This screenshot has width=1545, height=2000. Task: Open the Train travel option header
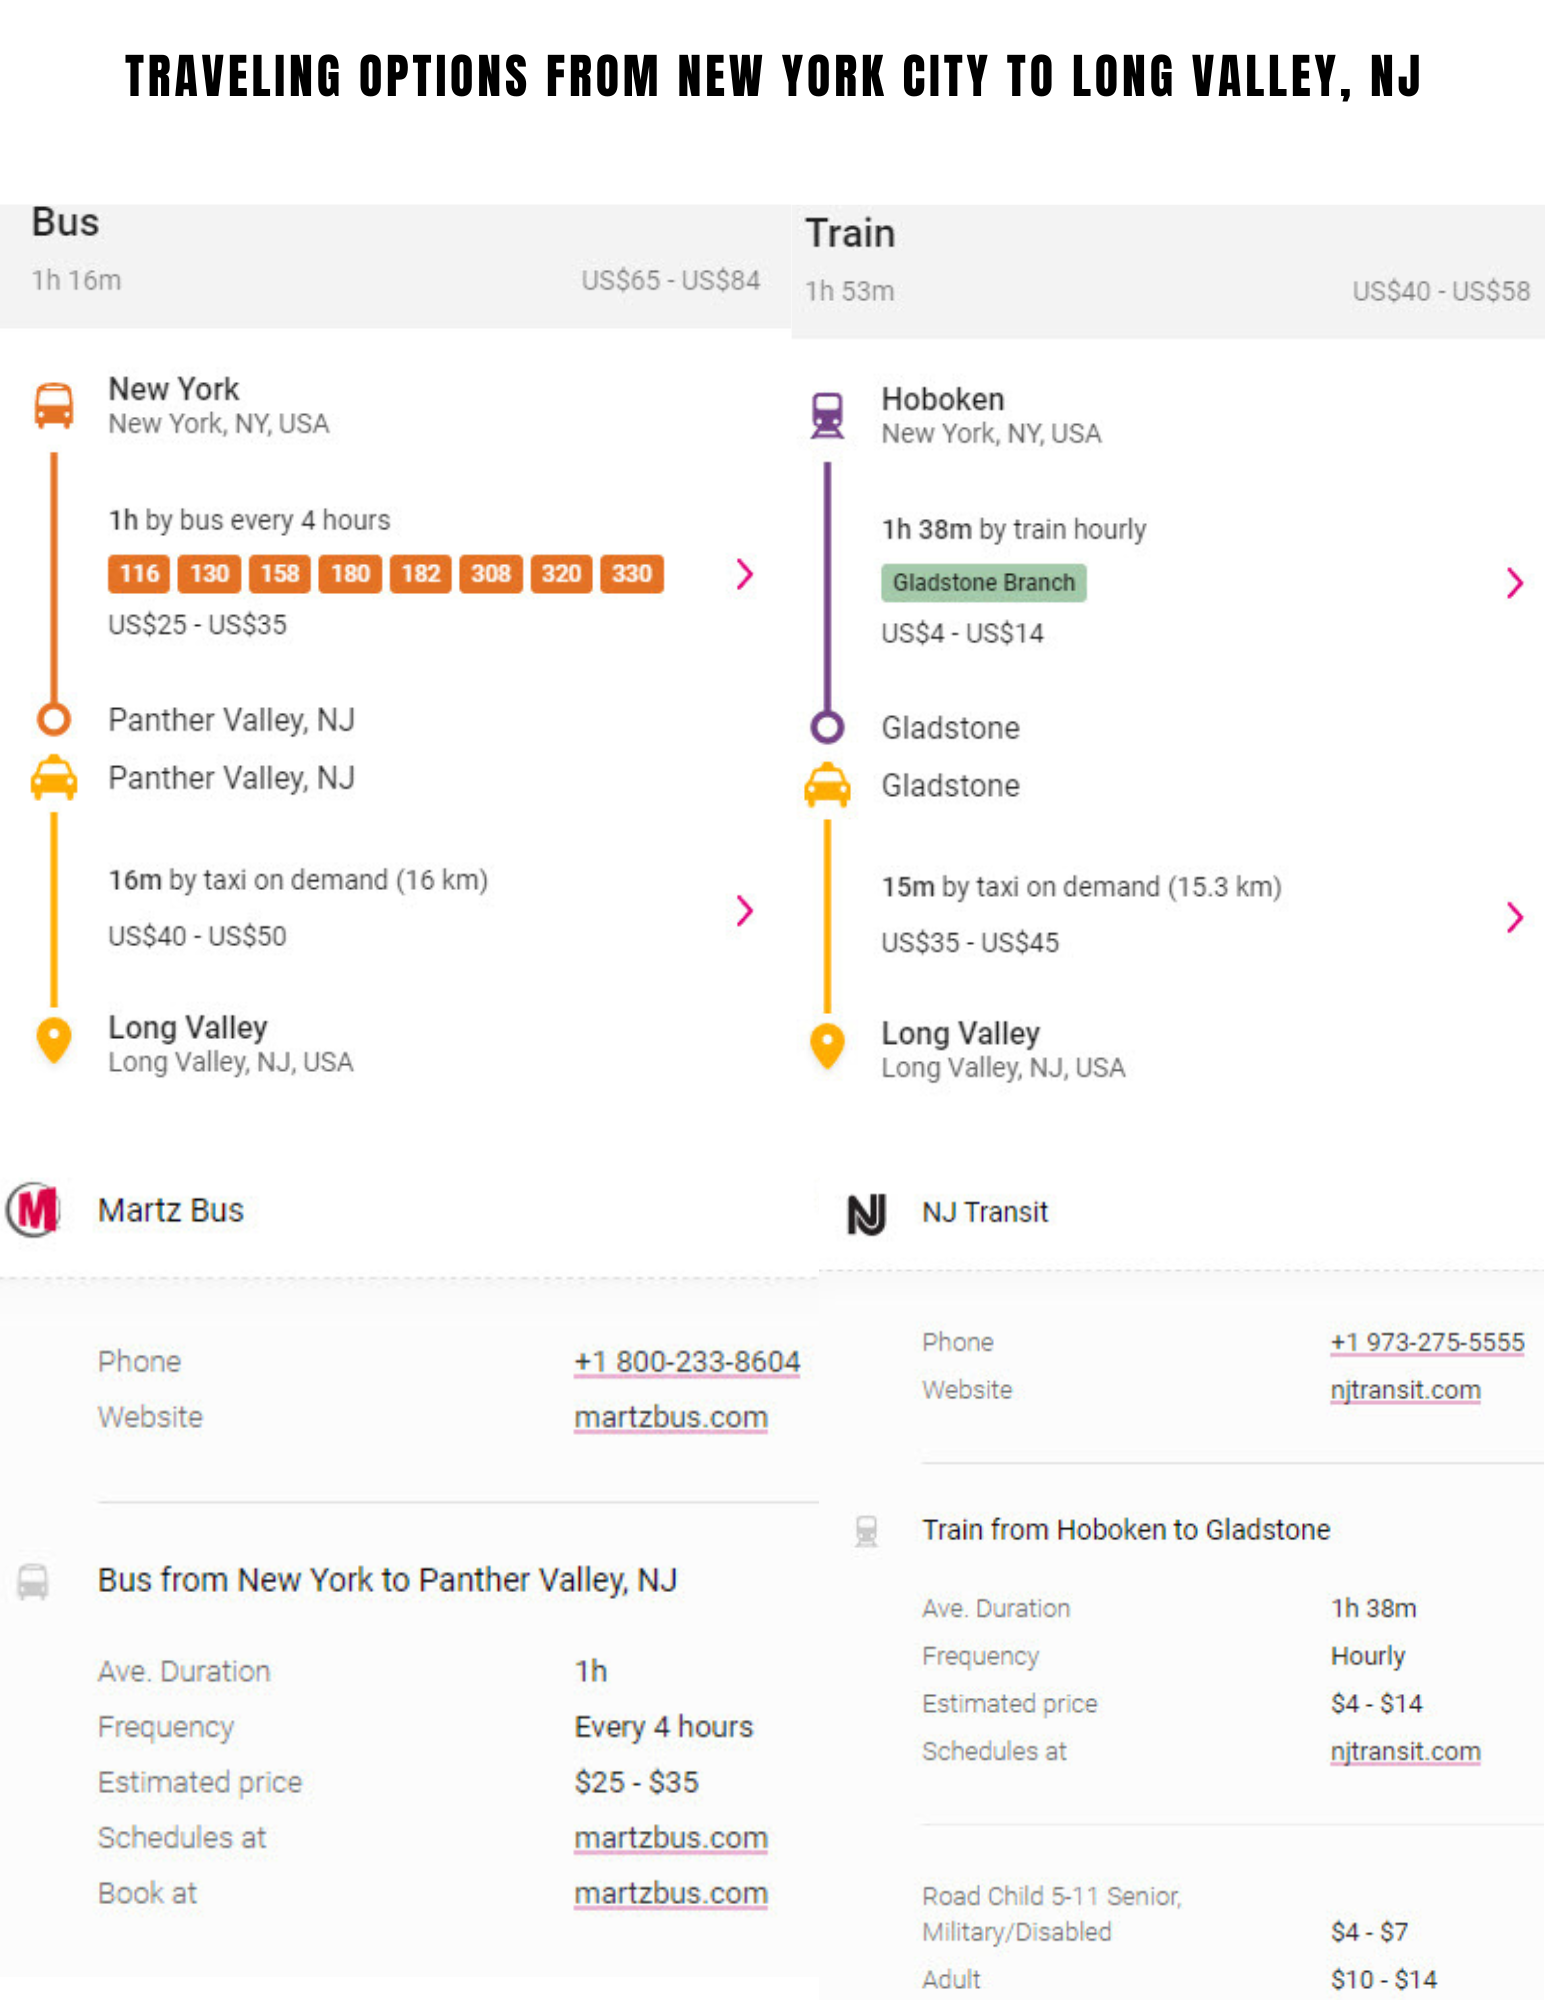pyautogui.click(x=1168, y=272)
